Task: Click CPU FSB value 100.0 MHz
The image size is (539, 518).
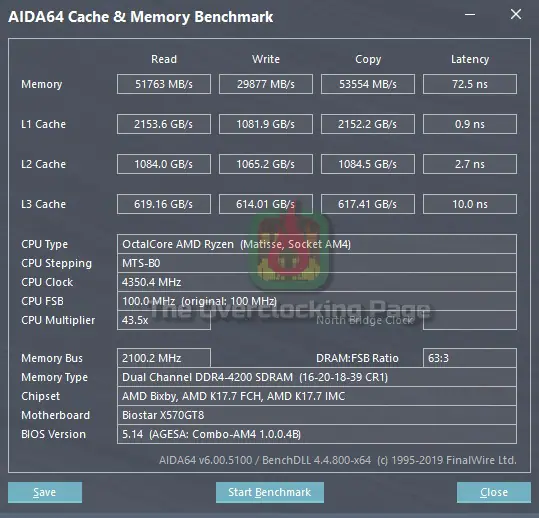Action: click(x=317, y=301)
